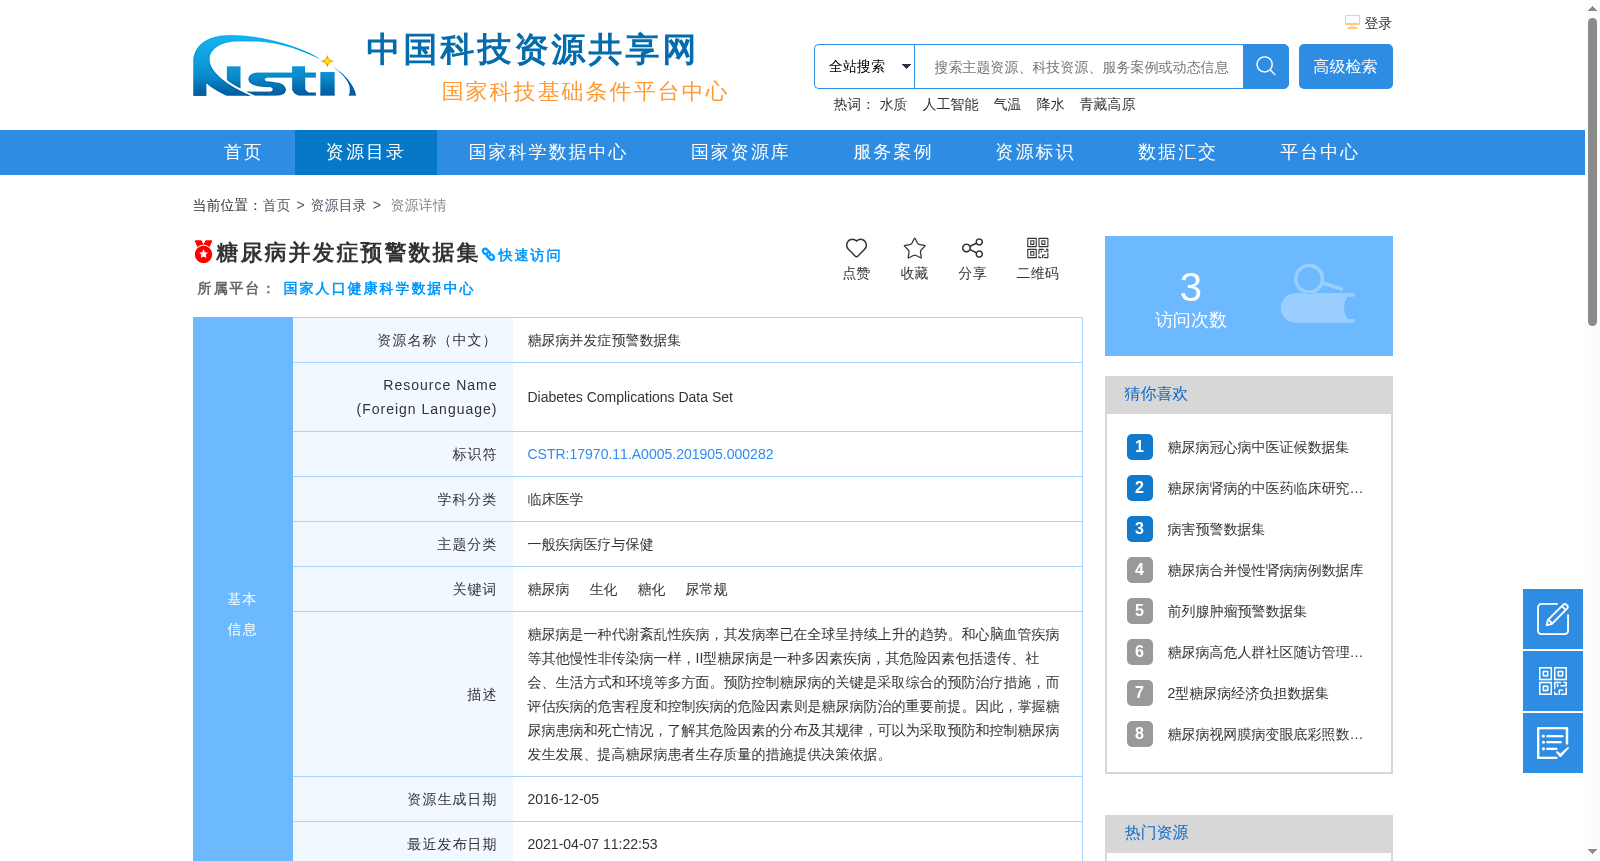Open the CSTR:17970.11.A0005.201905.000282 identifier link

pyautogui.click(x=650, y=454)
